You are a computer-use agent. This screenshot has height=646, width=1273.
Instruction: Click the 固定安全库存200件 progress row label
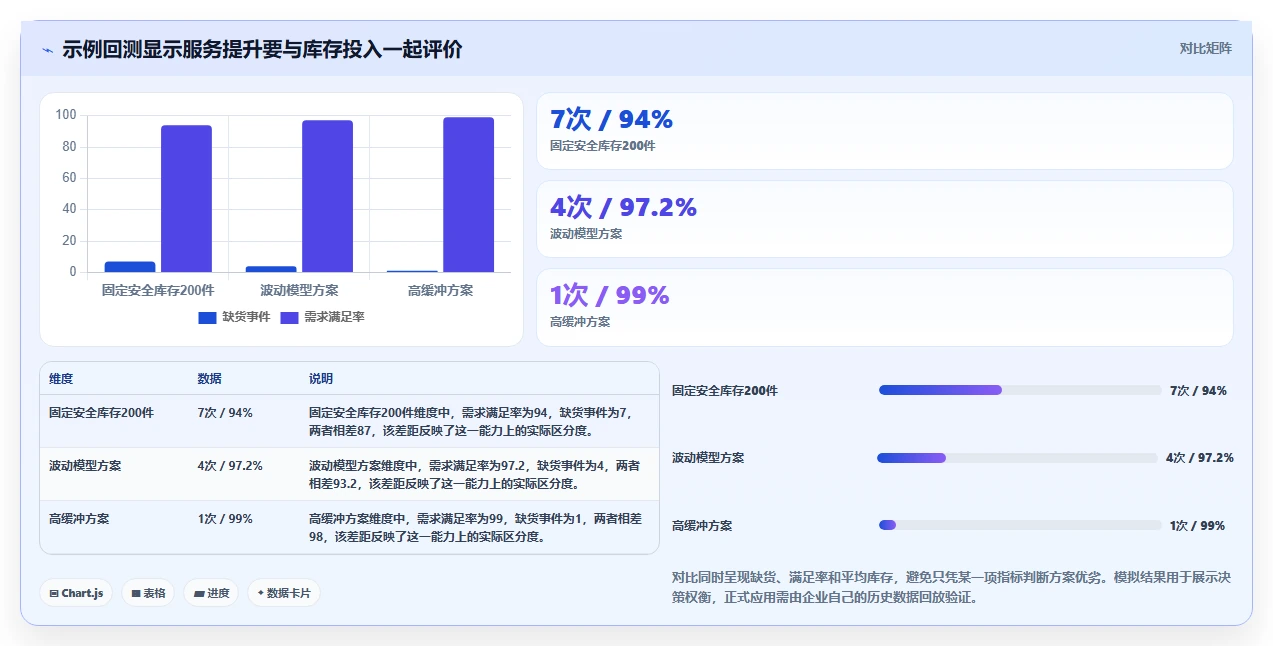725,391
